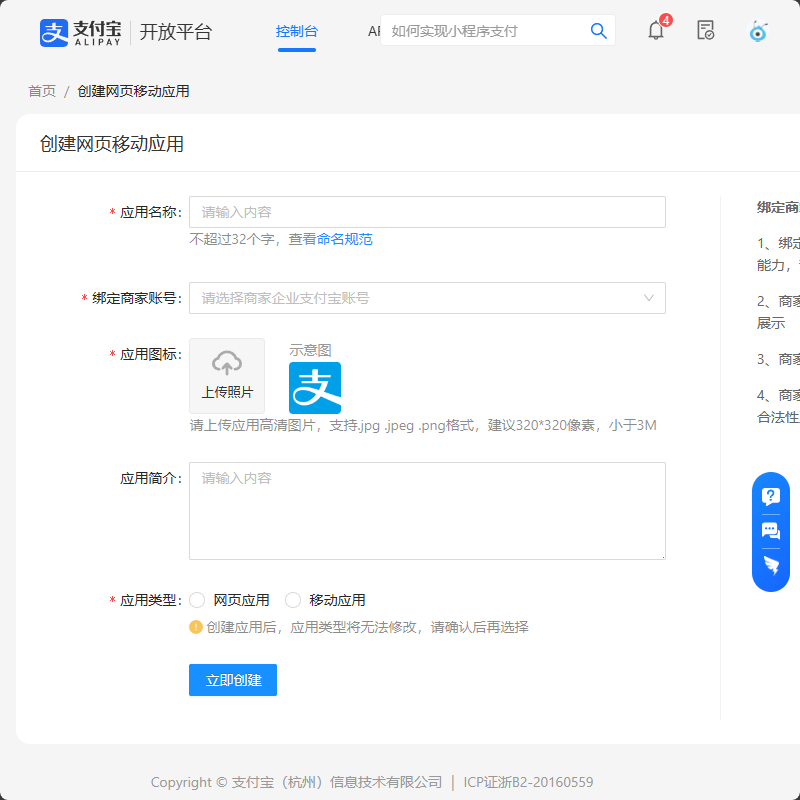800x800 pixels.
Task: Select the 网页应用 radio button
Action: [198, 600]
